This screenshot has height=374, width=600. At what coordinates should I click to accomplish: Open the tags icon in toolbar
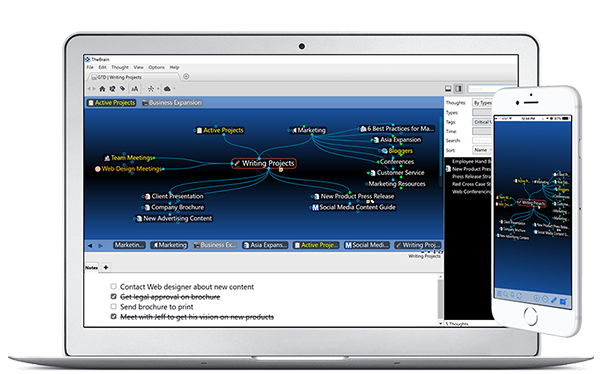click(122, 89)
